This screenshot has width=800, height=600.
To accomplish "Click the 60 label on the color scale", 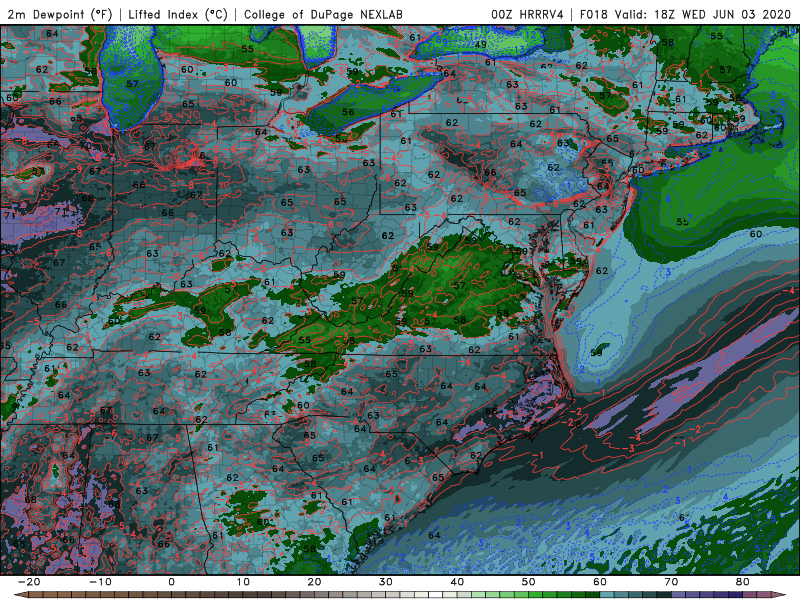I will [x=600, y=582].
